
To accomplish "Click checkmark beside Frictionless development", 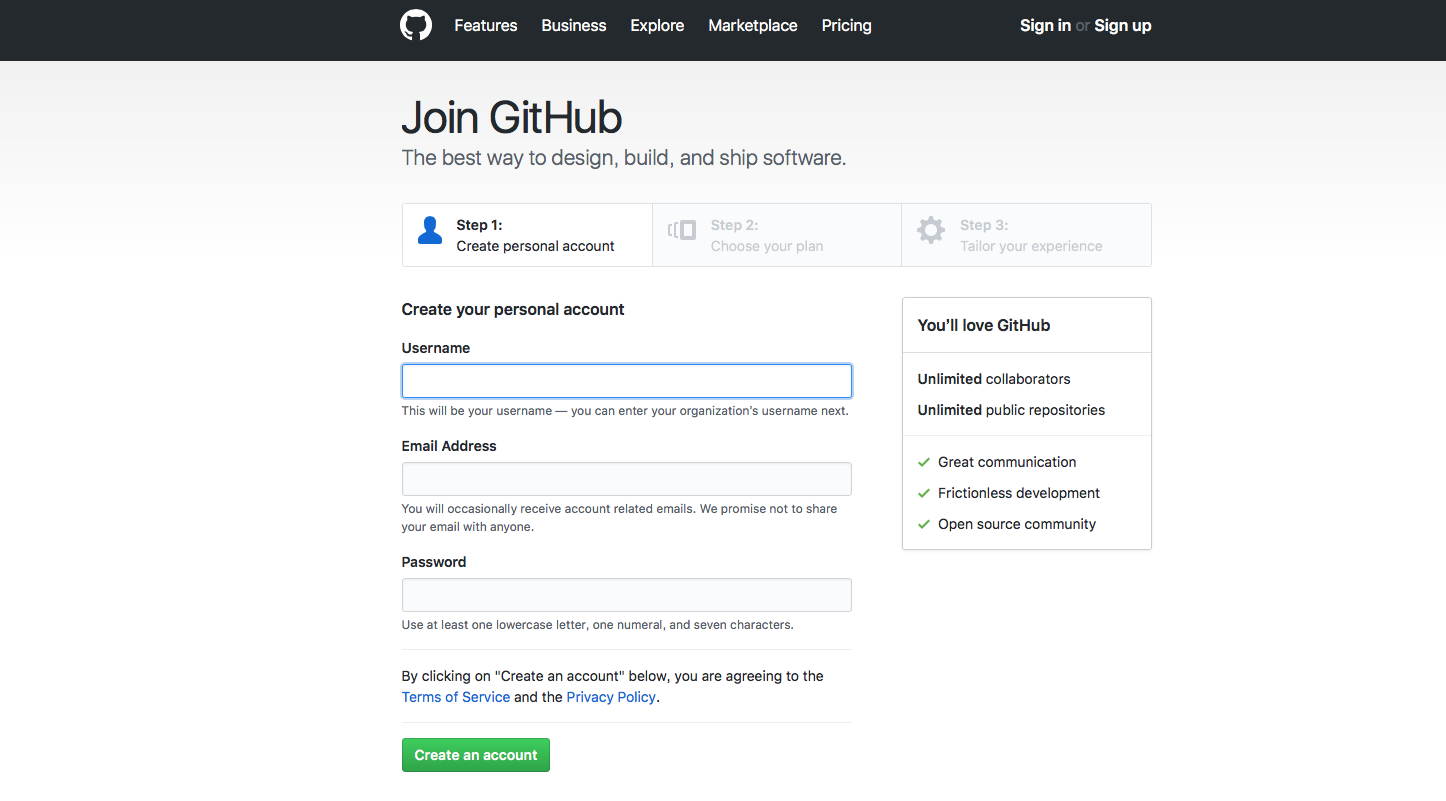I will coord(924,493).
